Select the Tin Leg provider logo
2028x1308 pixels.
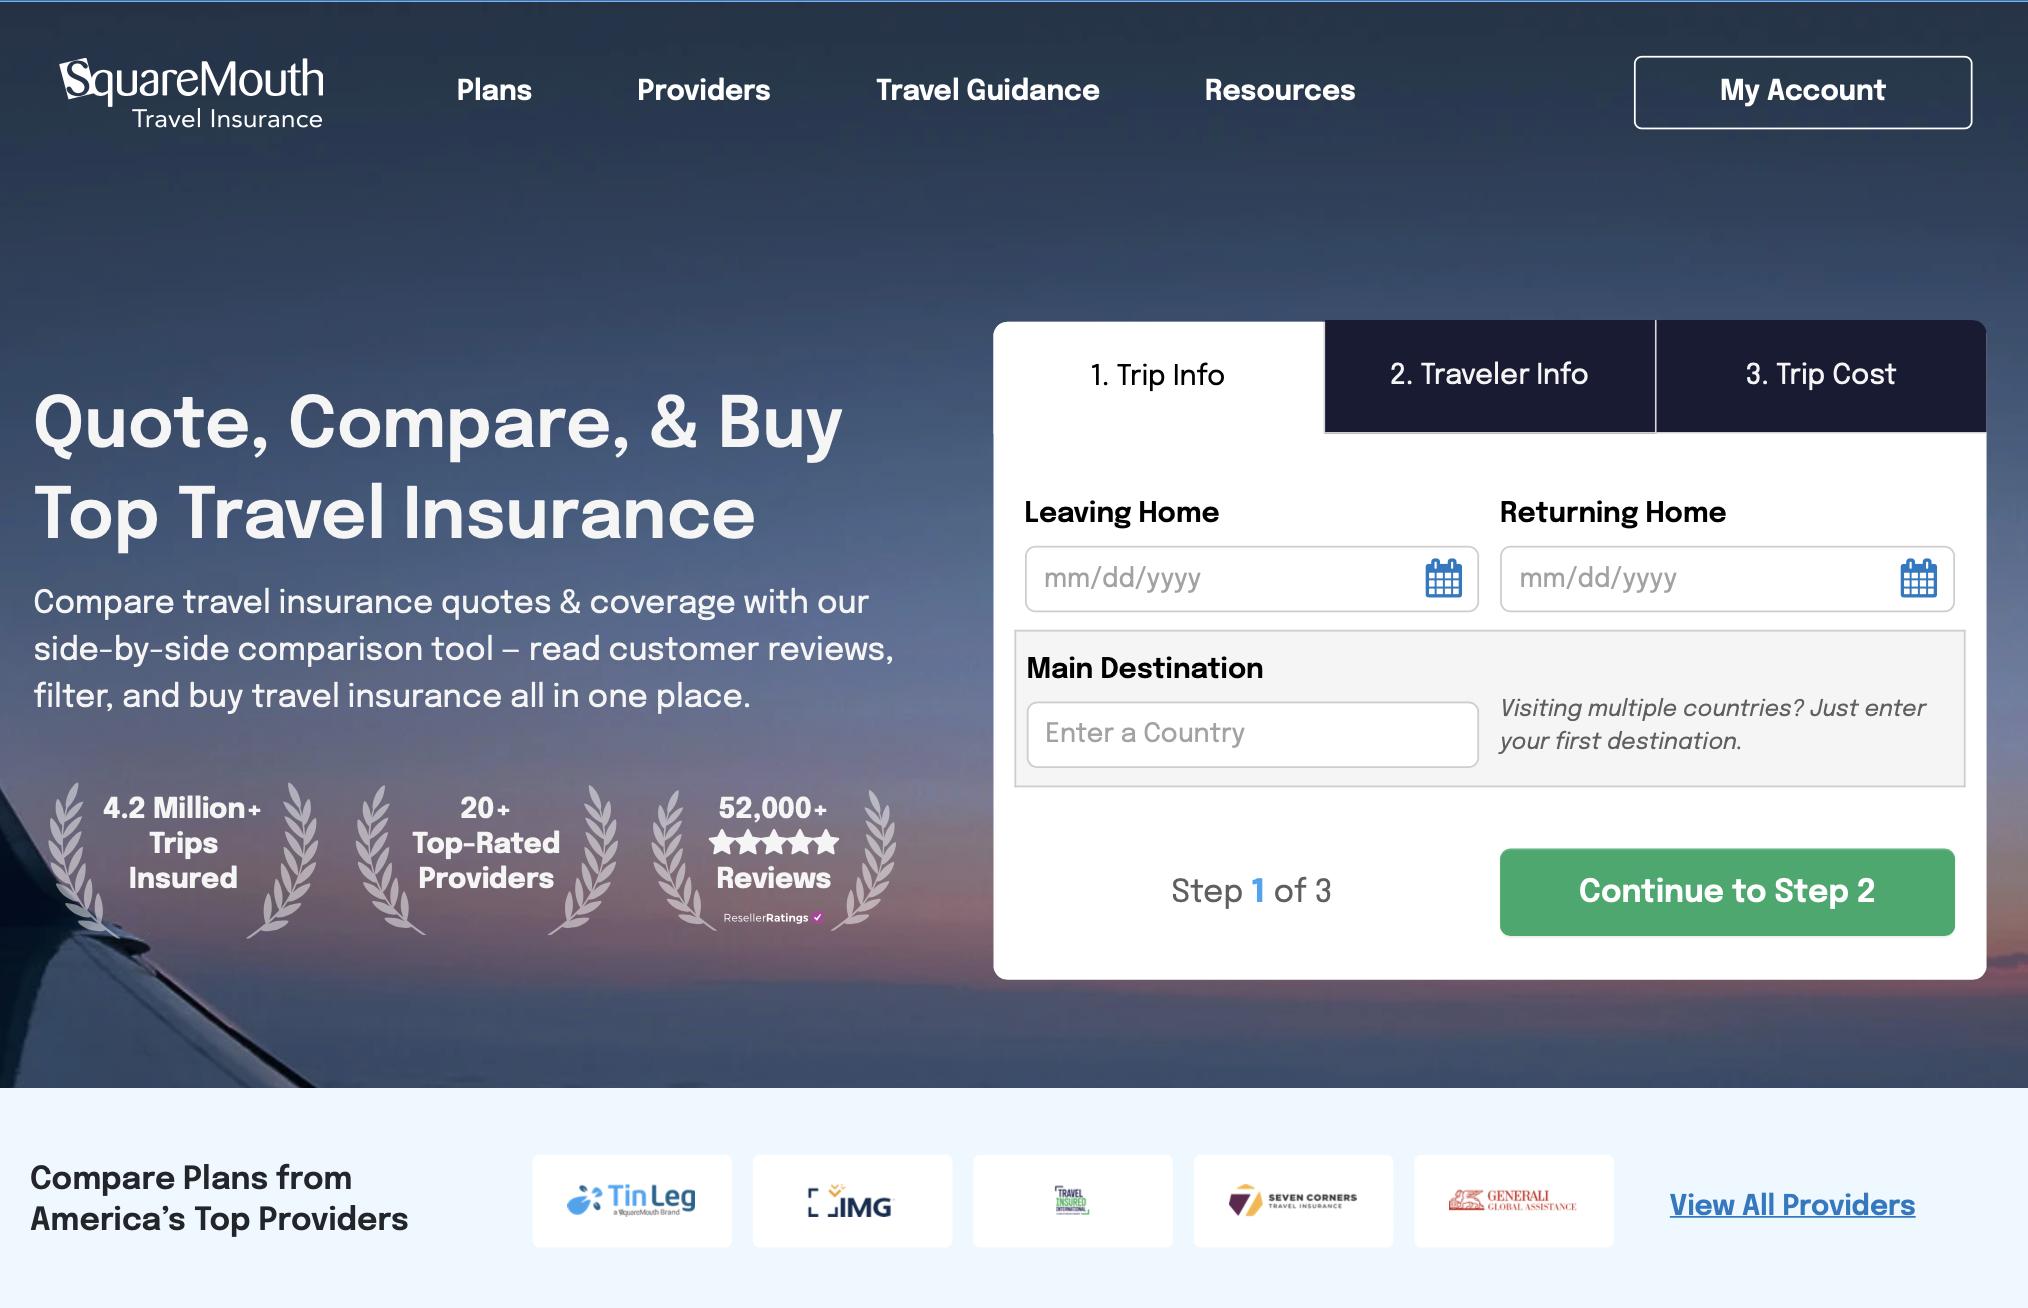click(632, 1200)
